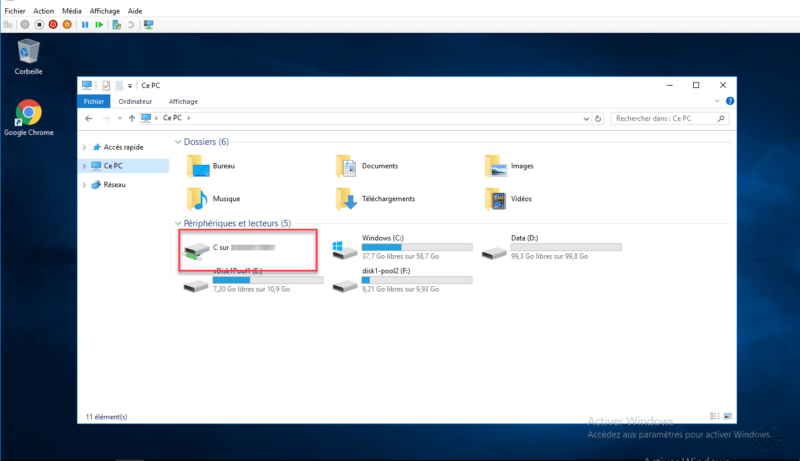Toggle enhanced session mode icon

(148, 24)
